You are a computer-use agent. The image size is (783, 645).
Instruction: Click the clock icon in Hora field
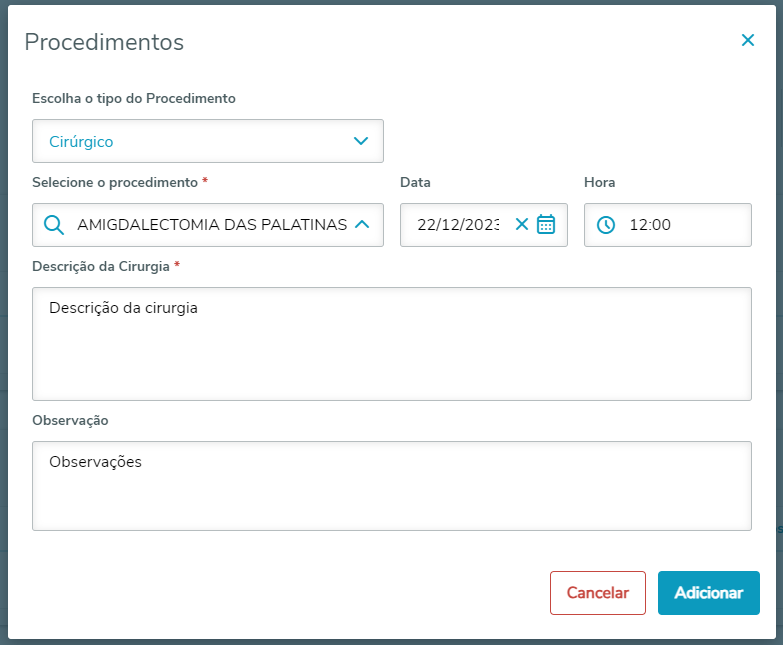click(x=606, y=225)
